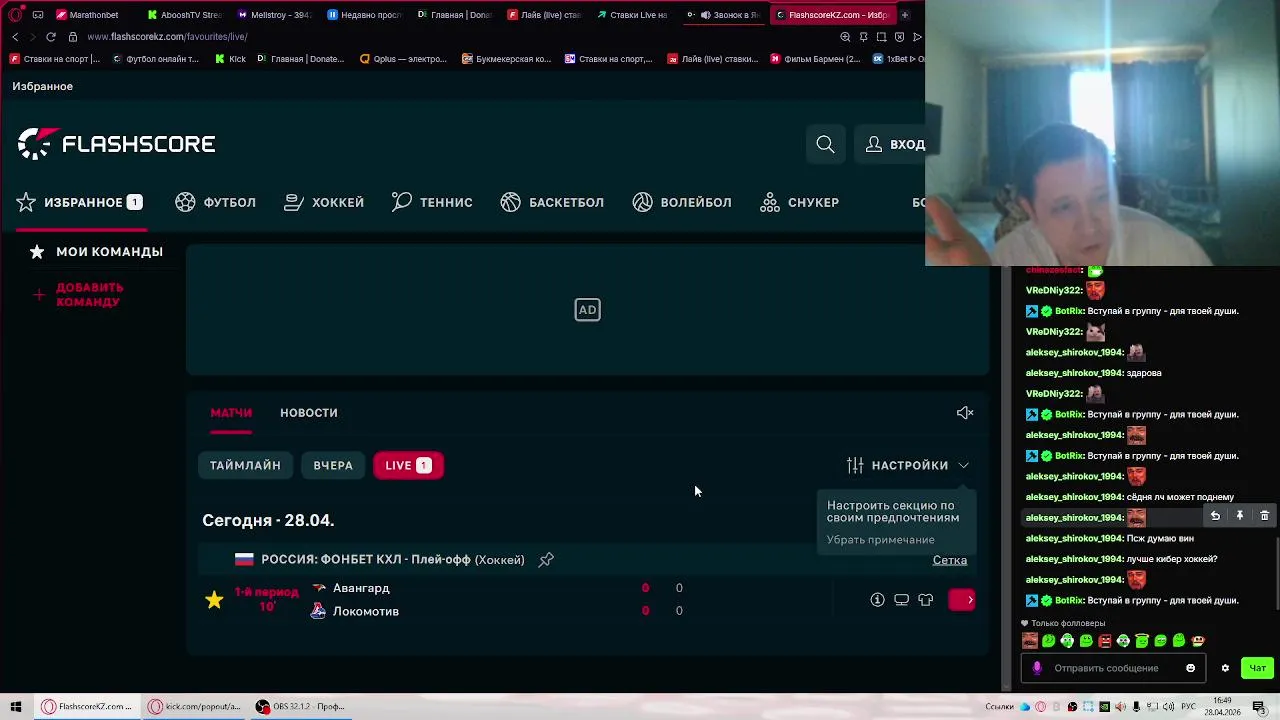
Task: Open the 1xBet bookmark
Action: [x=897, y=59]
